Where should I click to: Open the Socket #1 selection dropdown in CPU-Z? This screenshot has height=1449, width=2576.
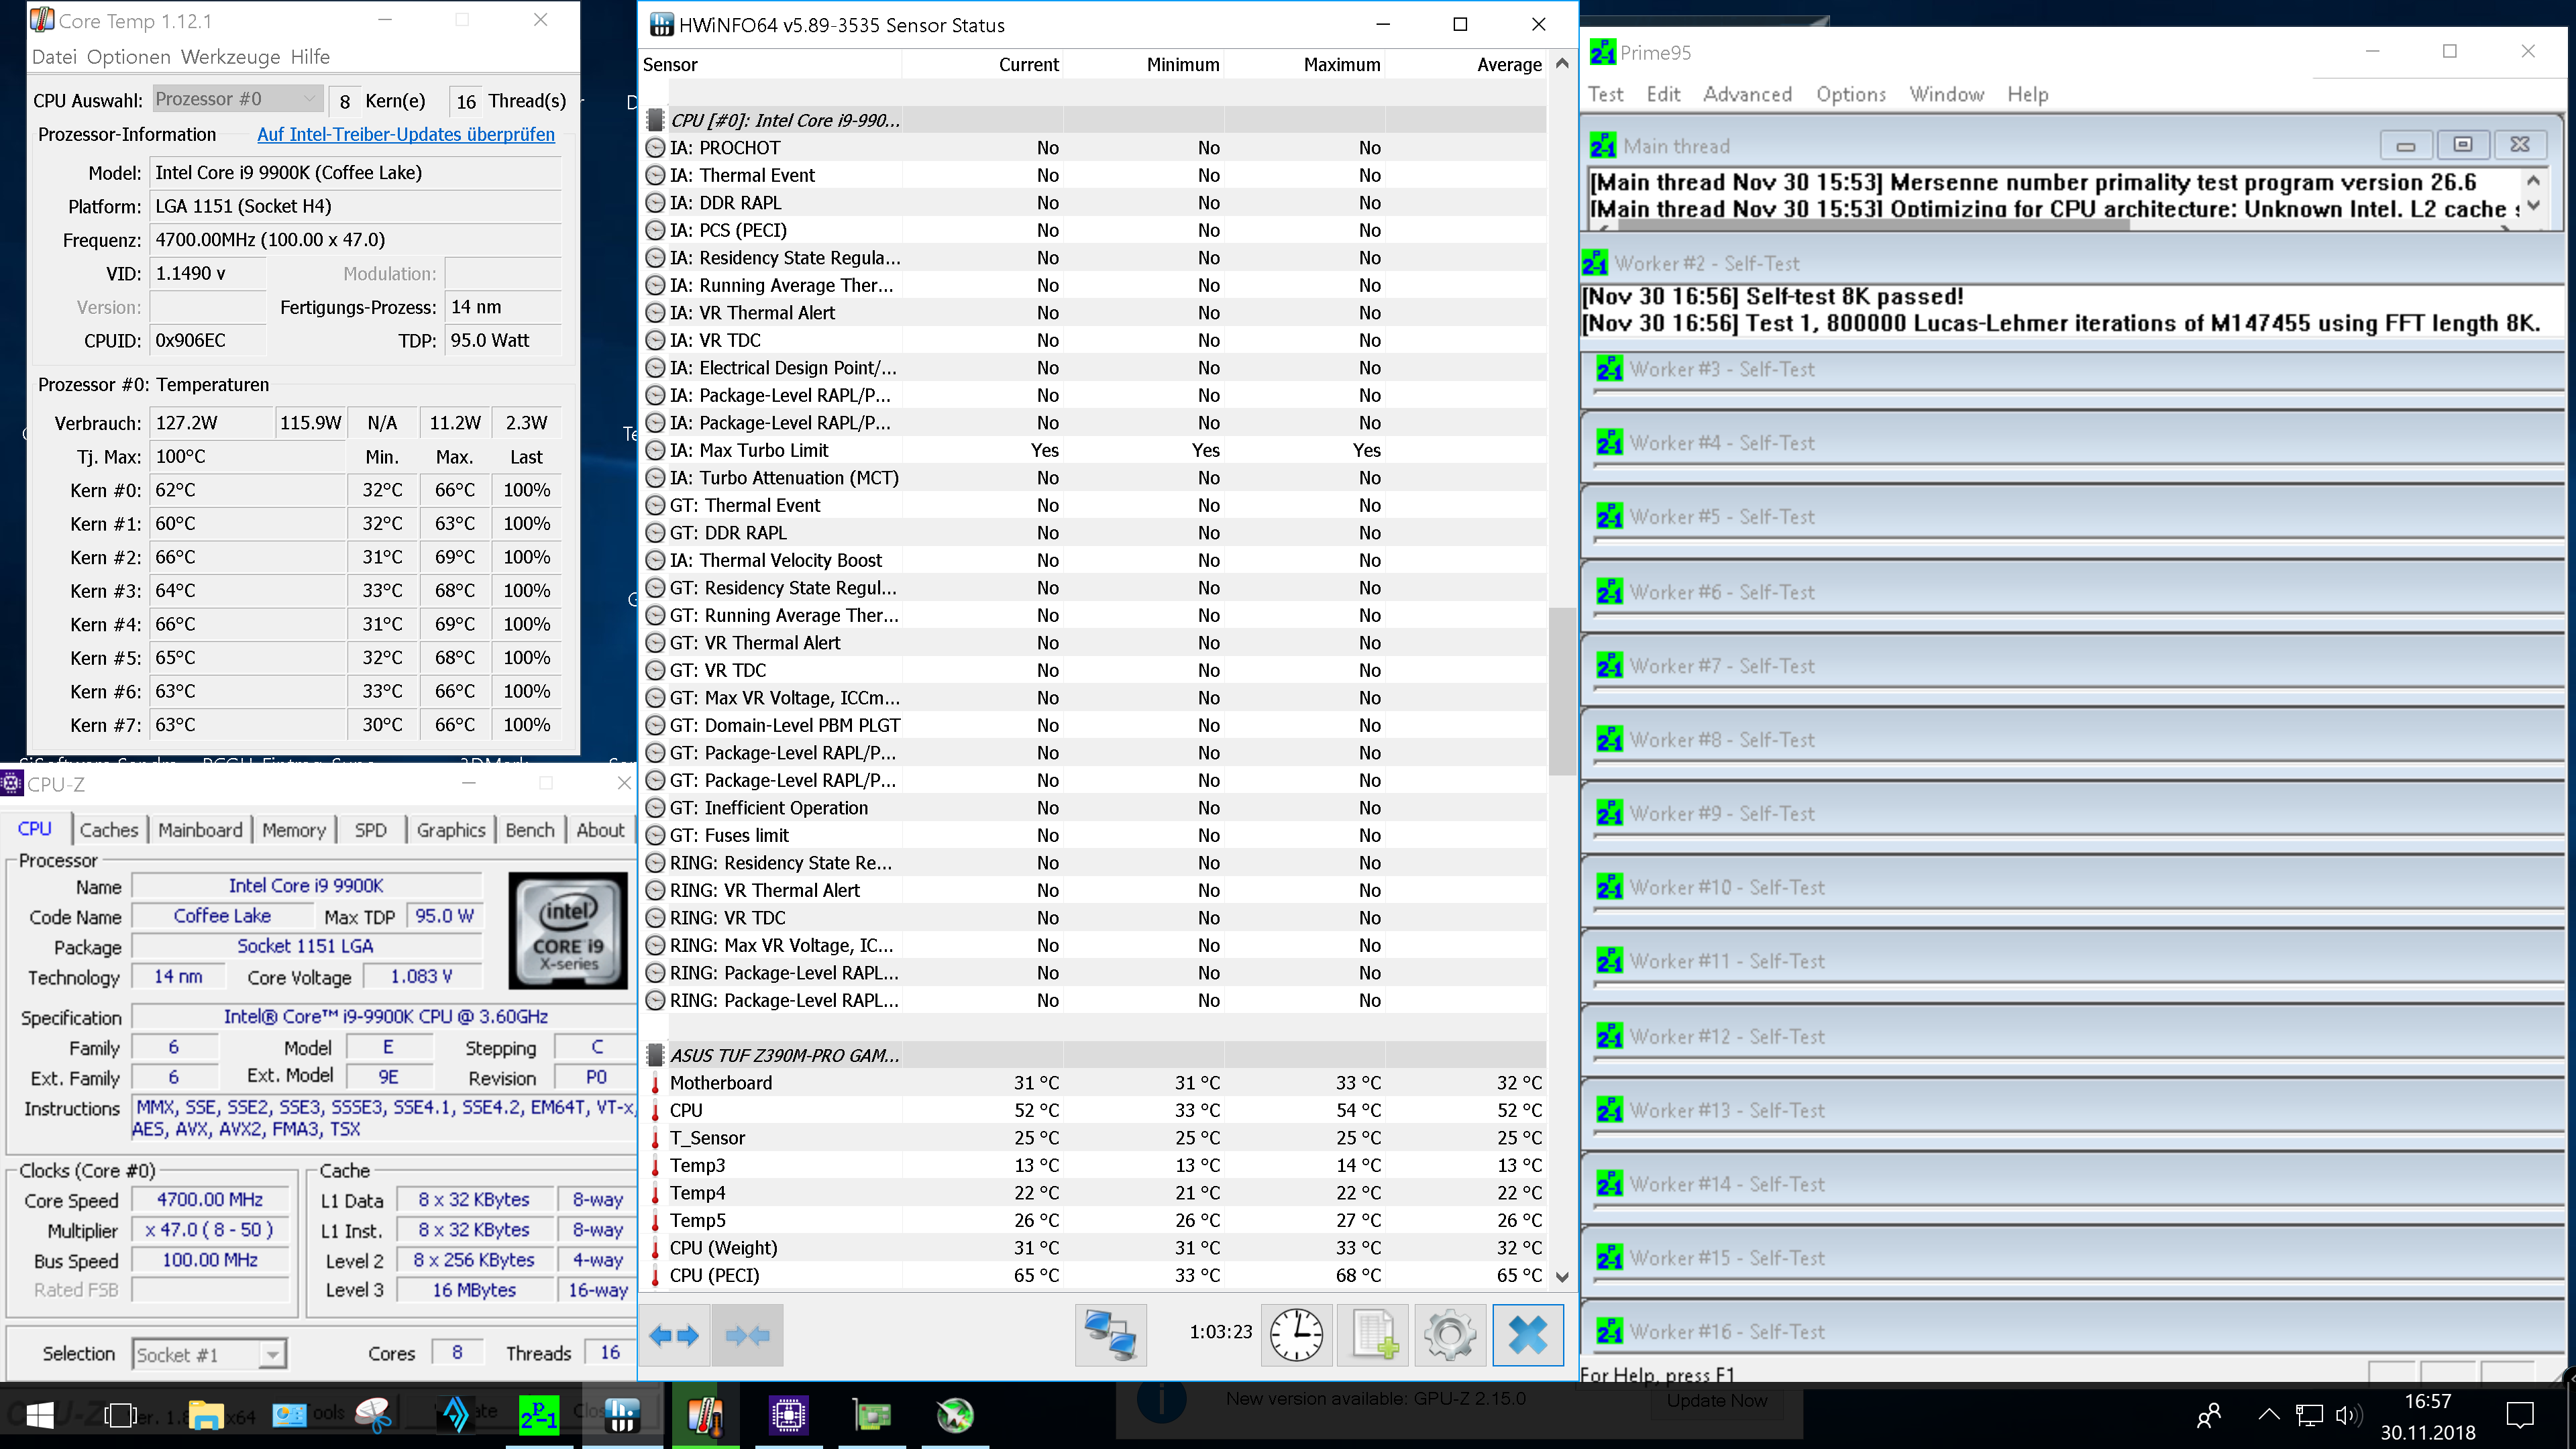click(209, 1355)
